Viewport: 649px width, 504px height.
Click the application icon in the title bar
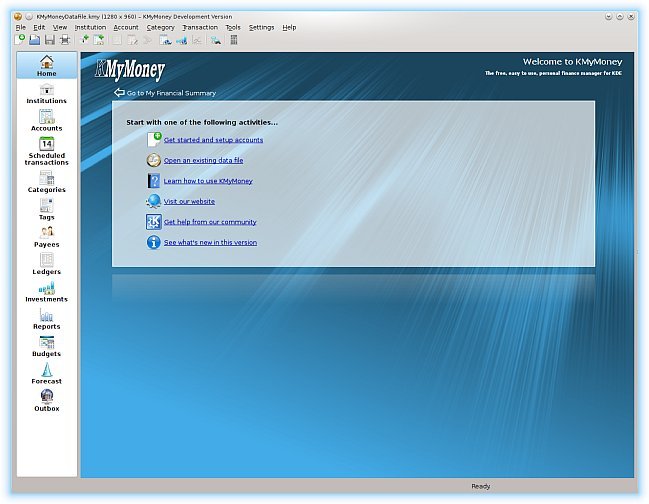pyautogui.click(x=17, y=17)
